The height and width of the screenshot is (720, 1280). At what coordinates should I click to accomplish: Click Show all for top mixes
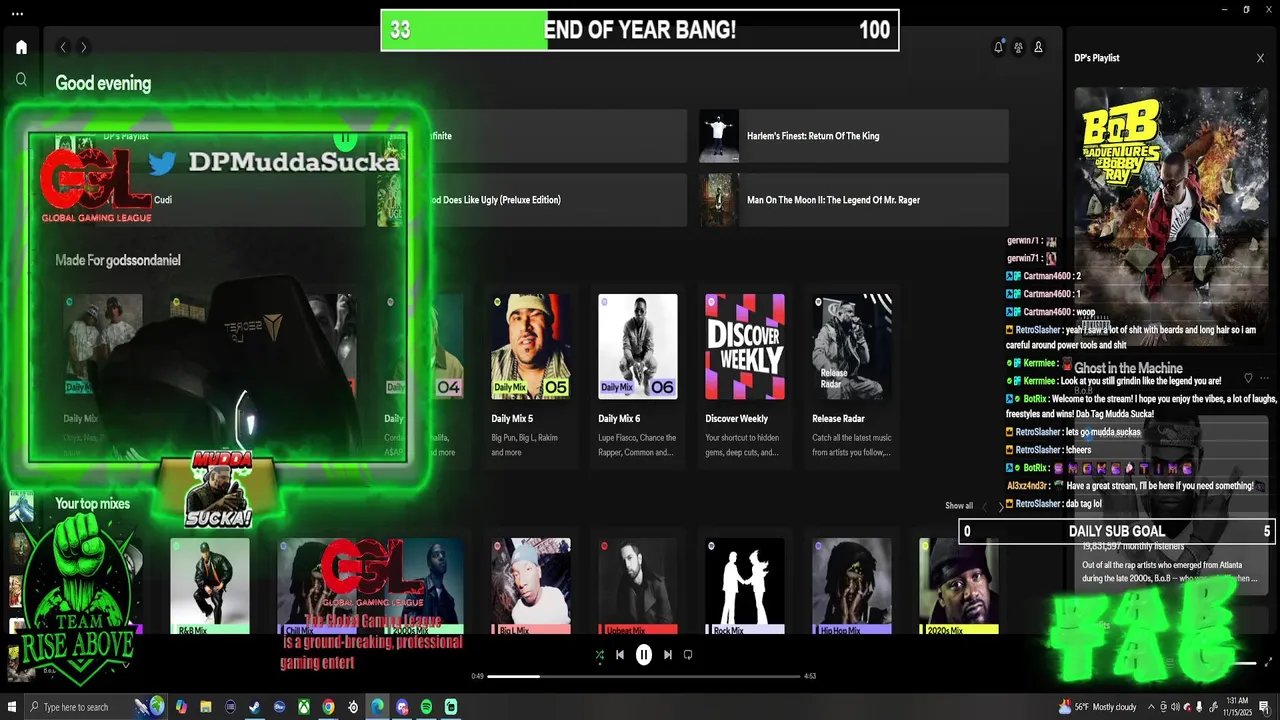[959, 506]
